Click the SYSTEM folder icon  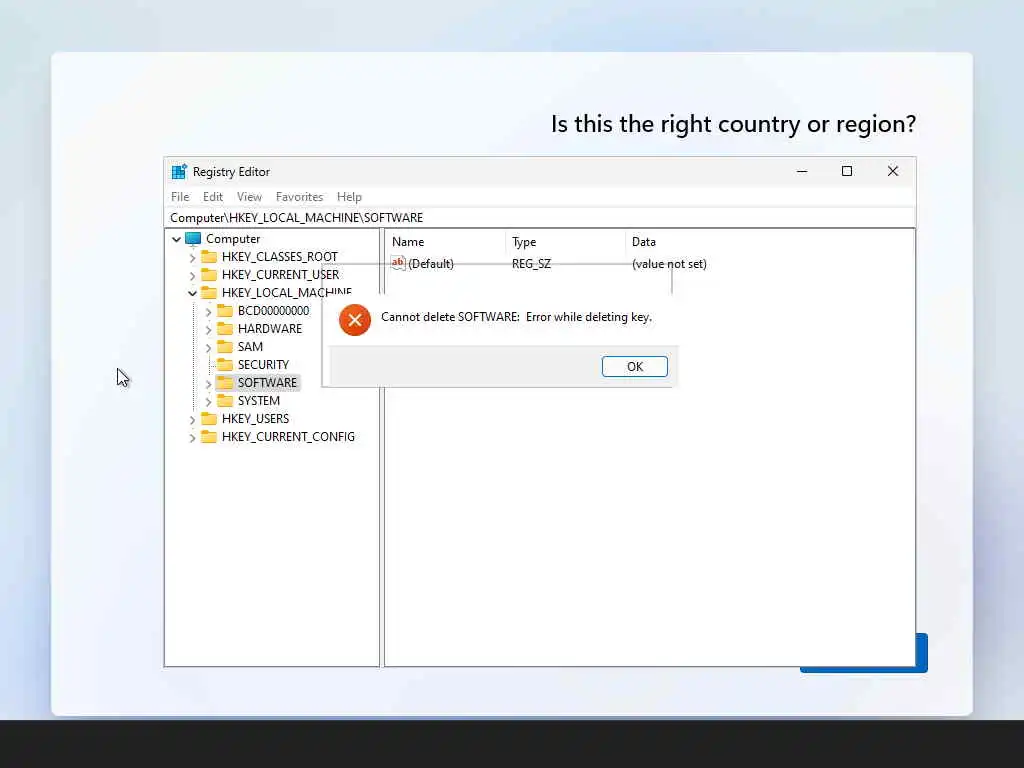pos(225,400)
